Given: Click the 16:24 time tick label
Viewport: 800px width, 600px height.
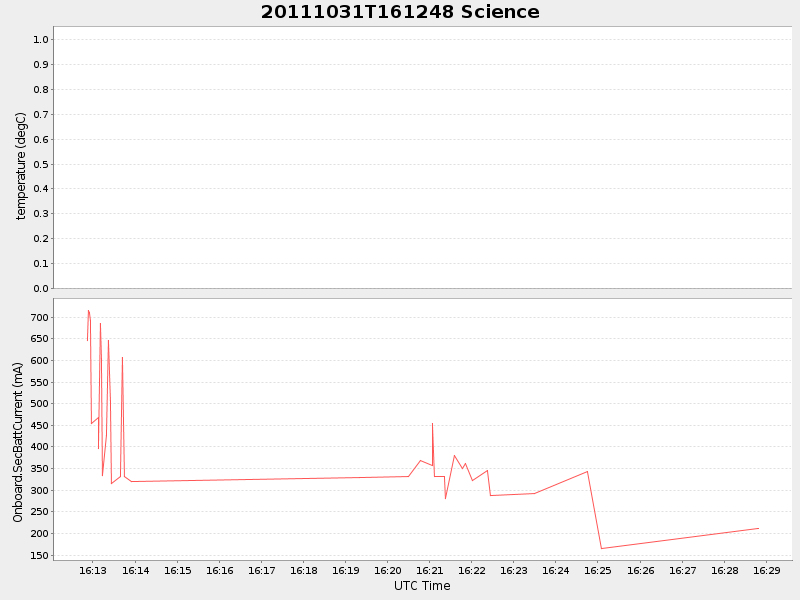Looking at the screenshot, I should [556, 570].
